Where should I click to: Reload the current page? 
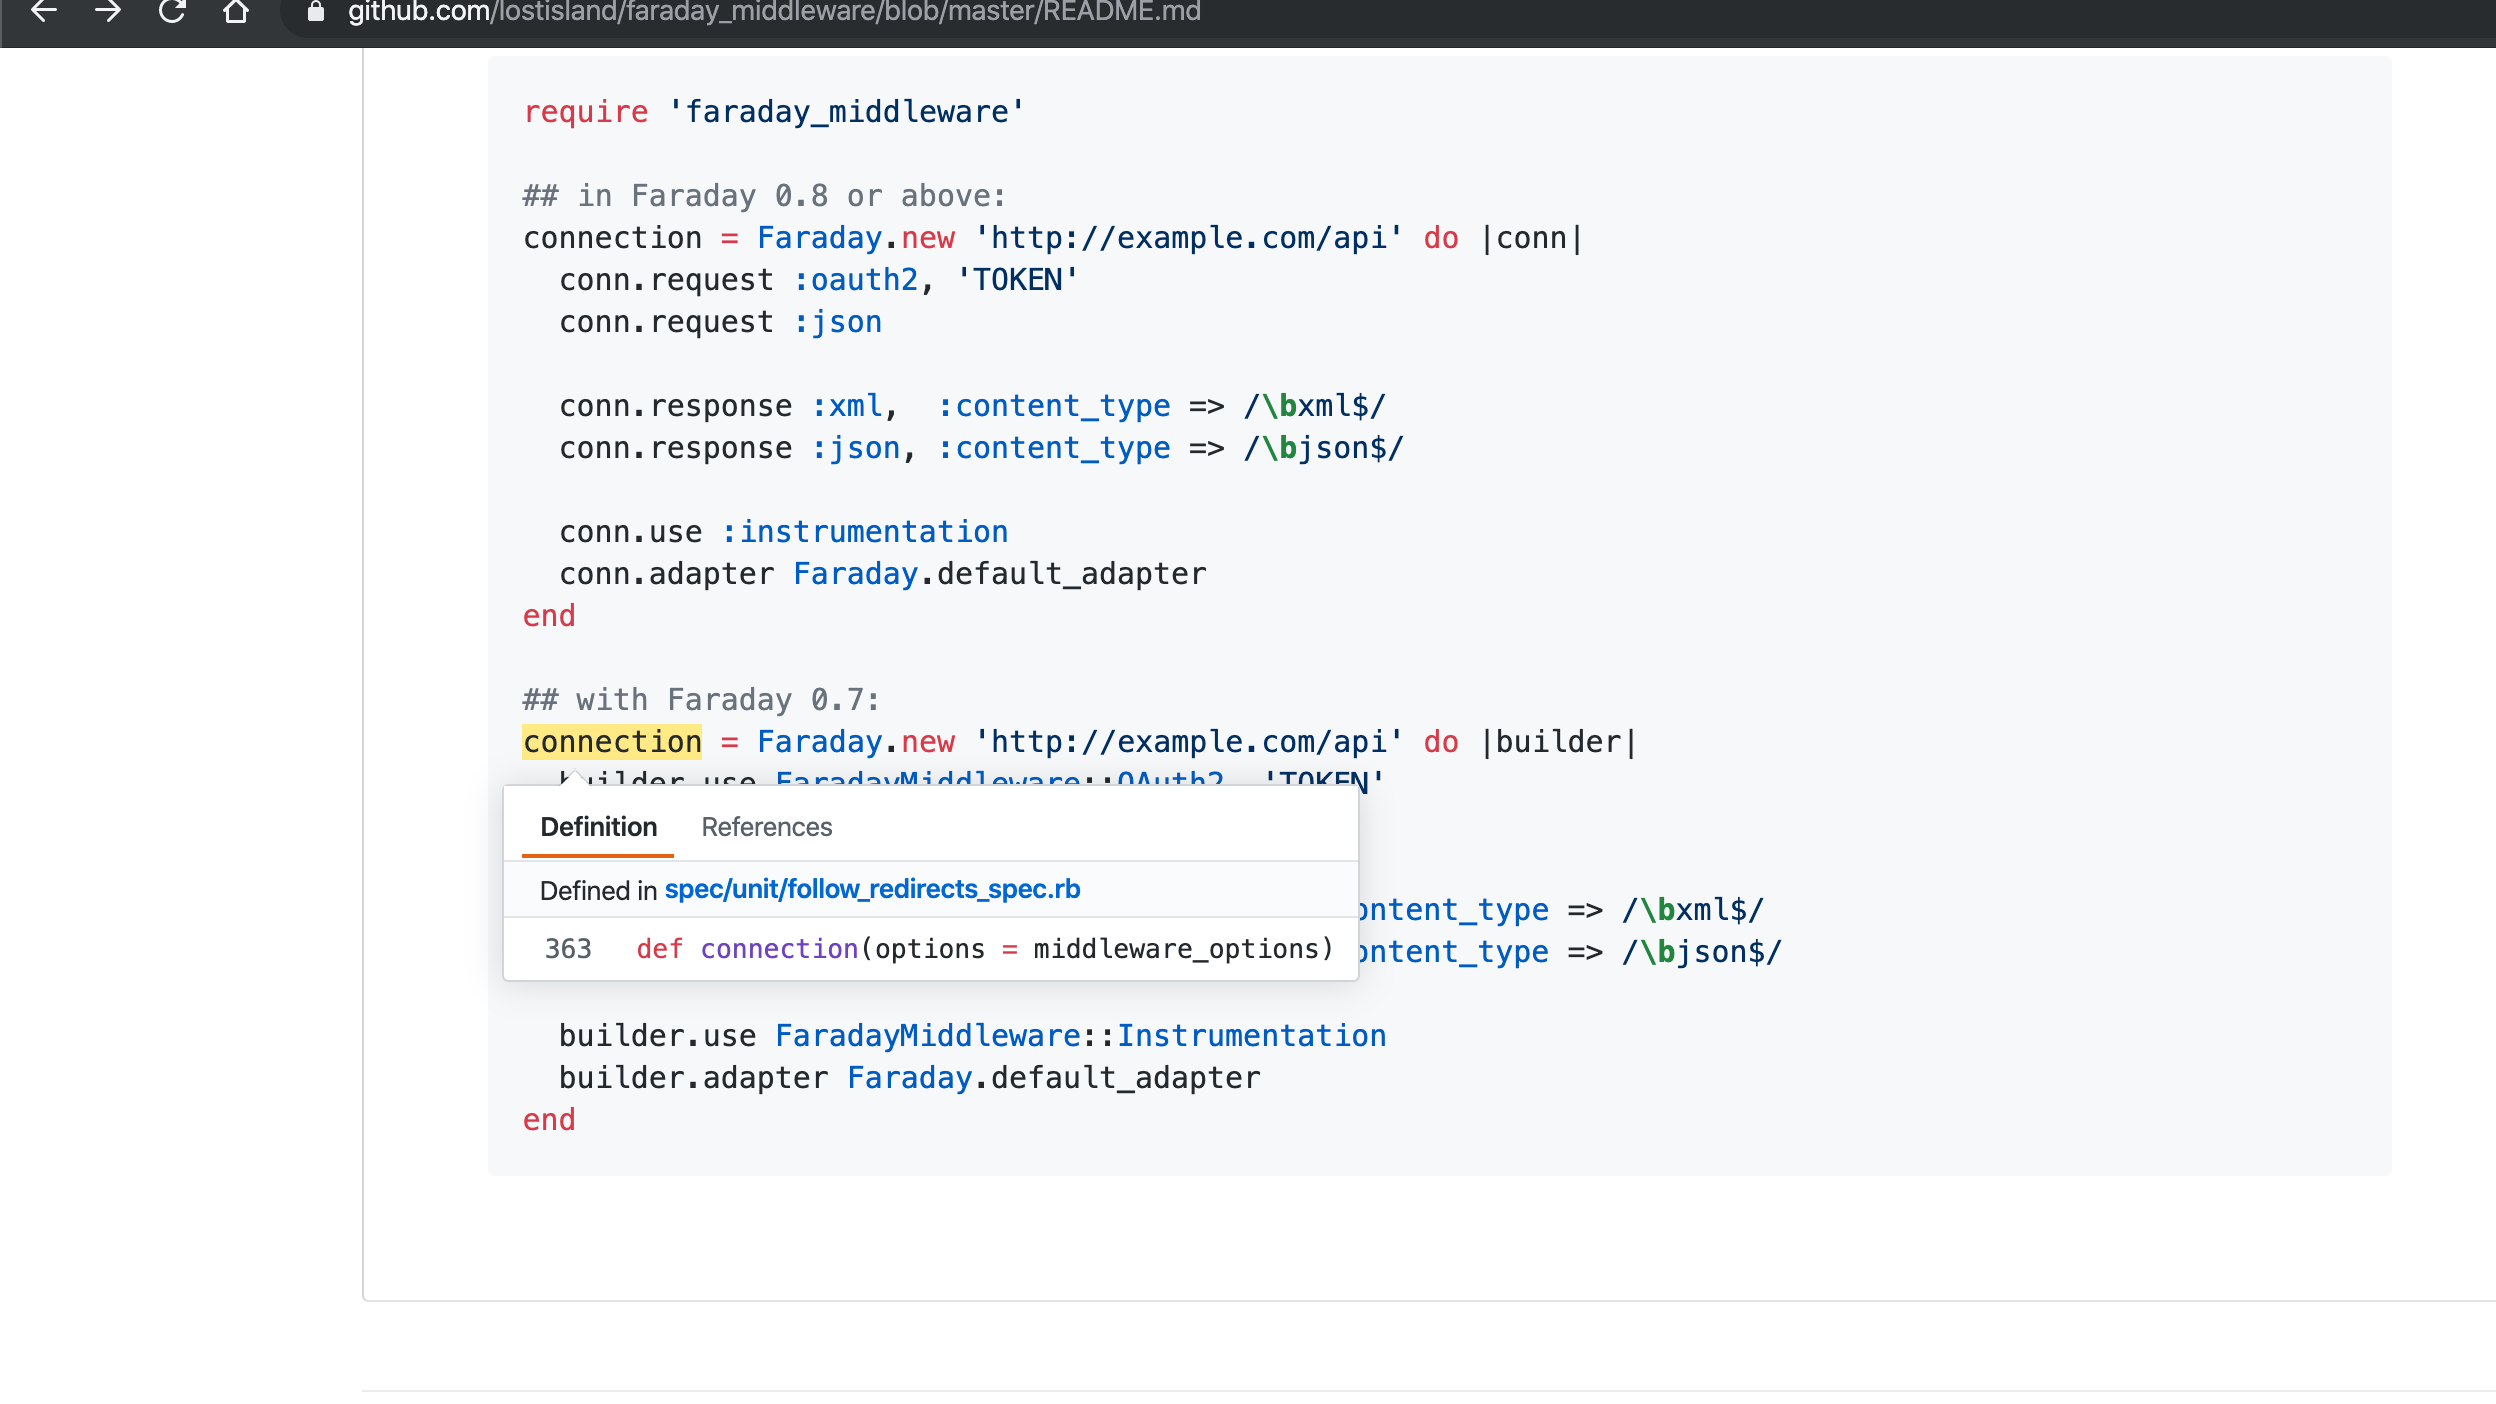172,12
